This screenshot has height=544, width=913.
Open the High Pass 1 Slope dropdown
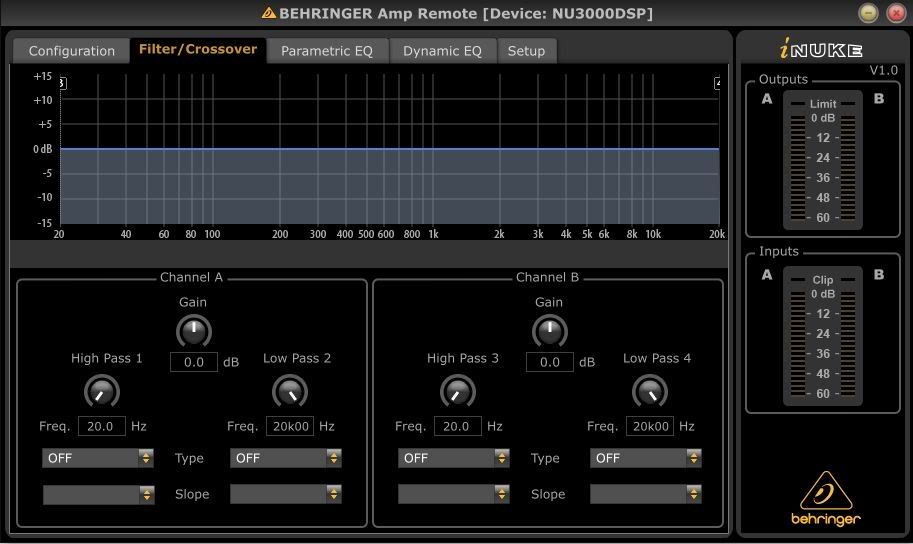[x=98, y=494]
